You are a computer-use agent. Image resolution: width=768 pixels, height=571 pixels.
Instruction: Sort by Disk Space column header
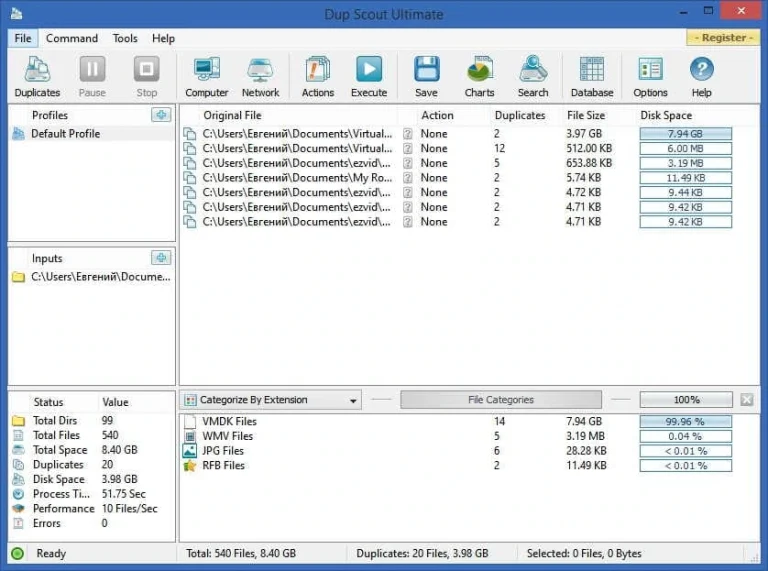coord(666,116)
